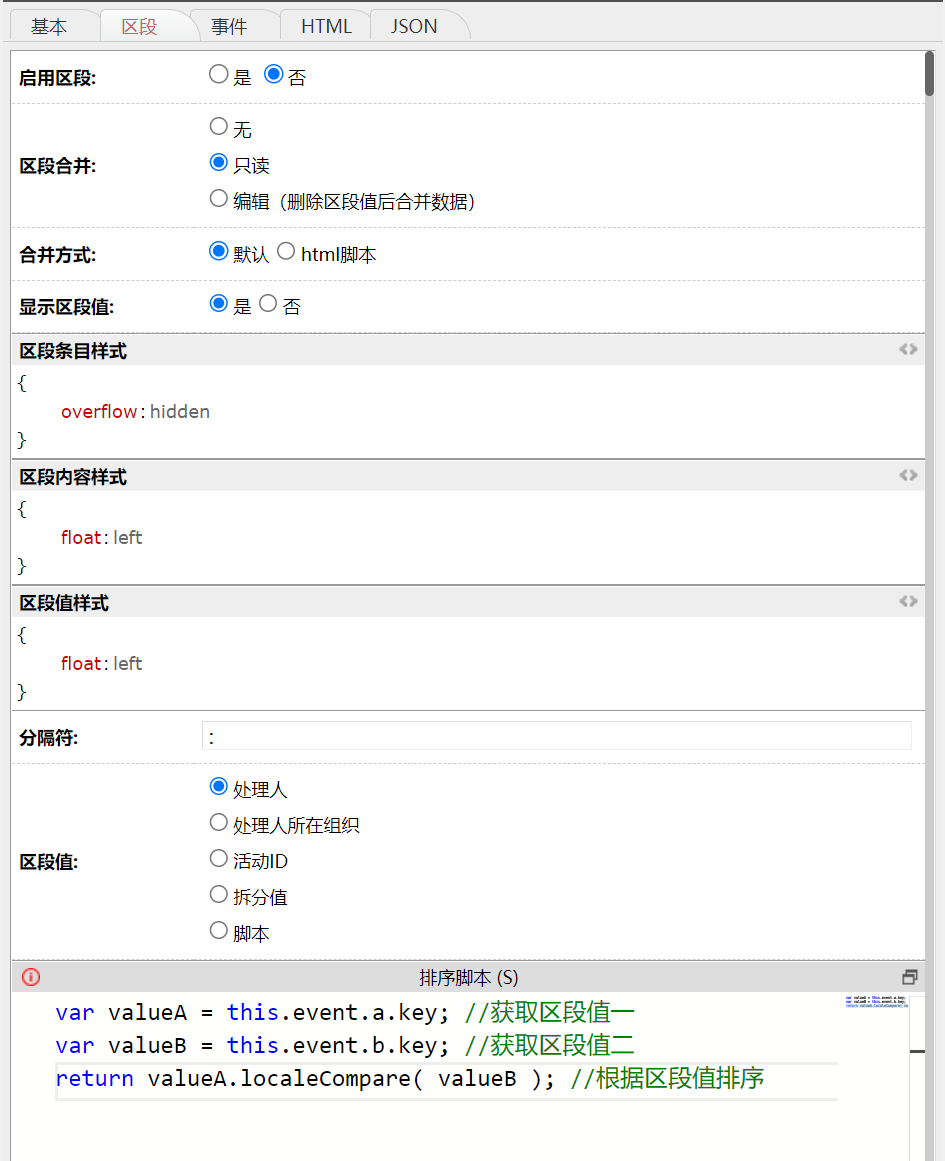Click the code toggle icon for 区段值样式
This screenshot has width=945, height=1161.
point(907,602)
